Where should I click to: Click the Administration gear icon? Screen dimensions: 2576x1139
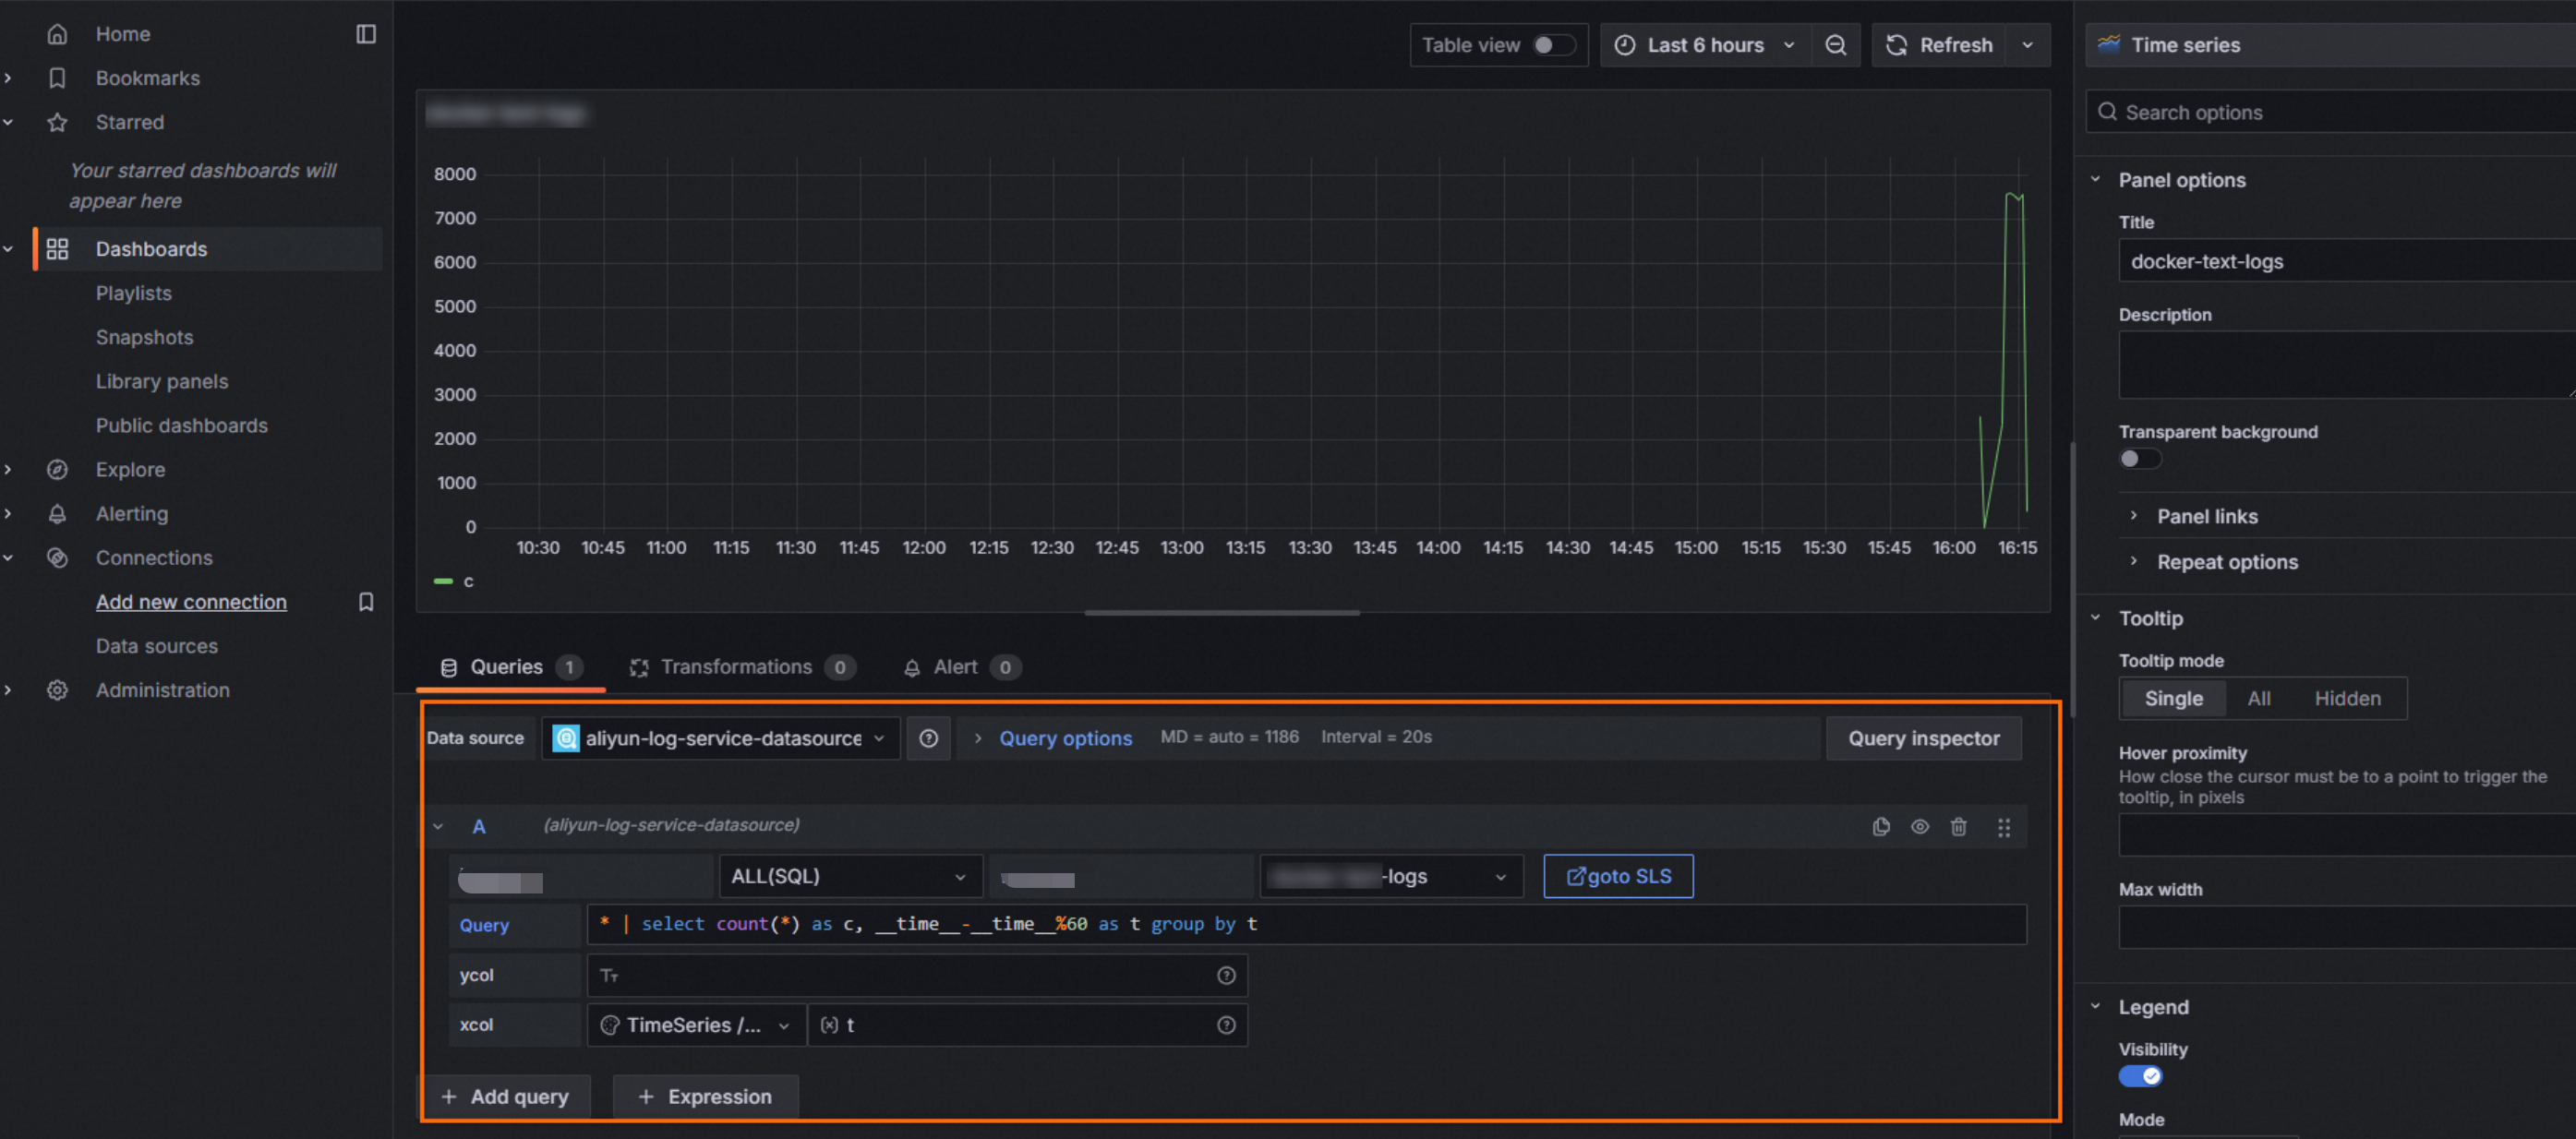pyautogui.click(x=57, y=690)
